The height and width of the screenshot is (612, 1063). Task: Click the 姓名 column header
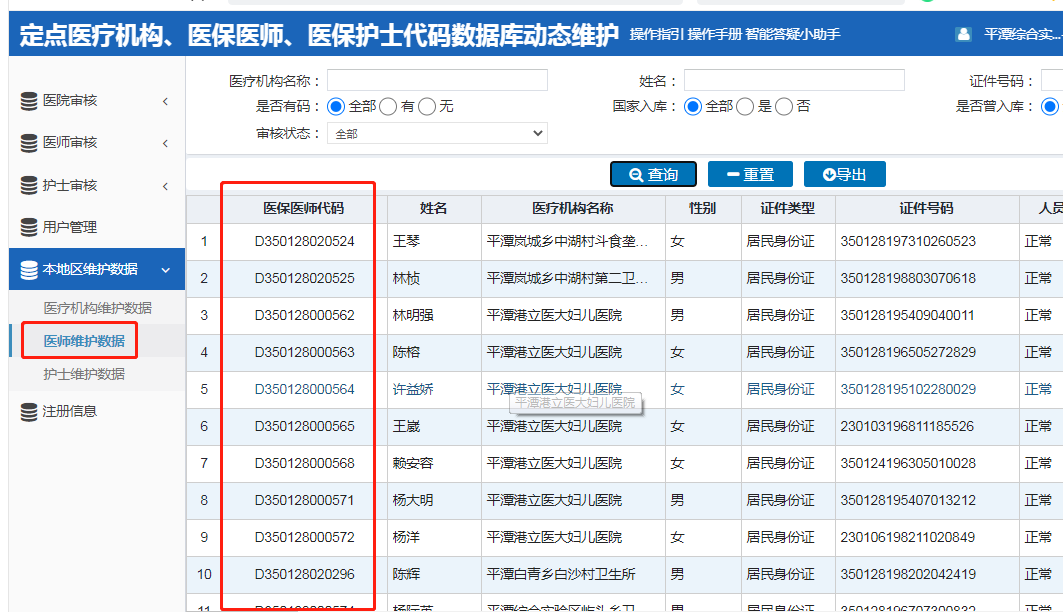pyautogui.click(x=434, y=209)
